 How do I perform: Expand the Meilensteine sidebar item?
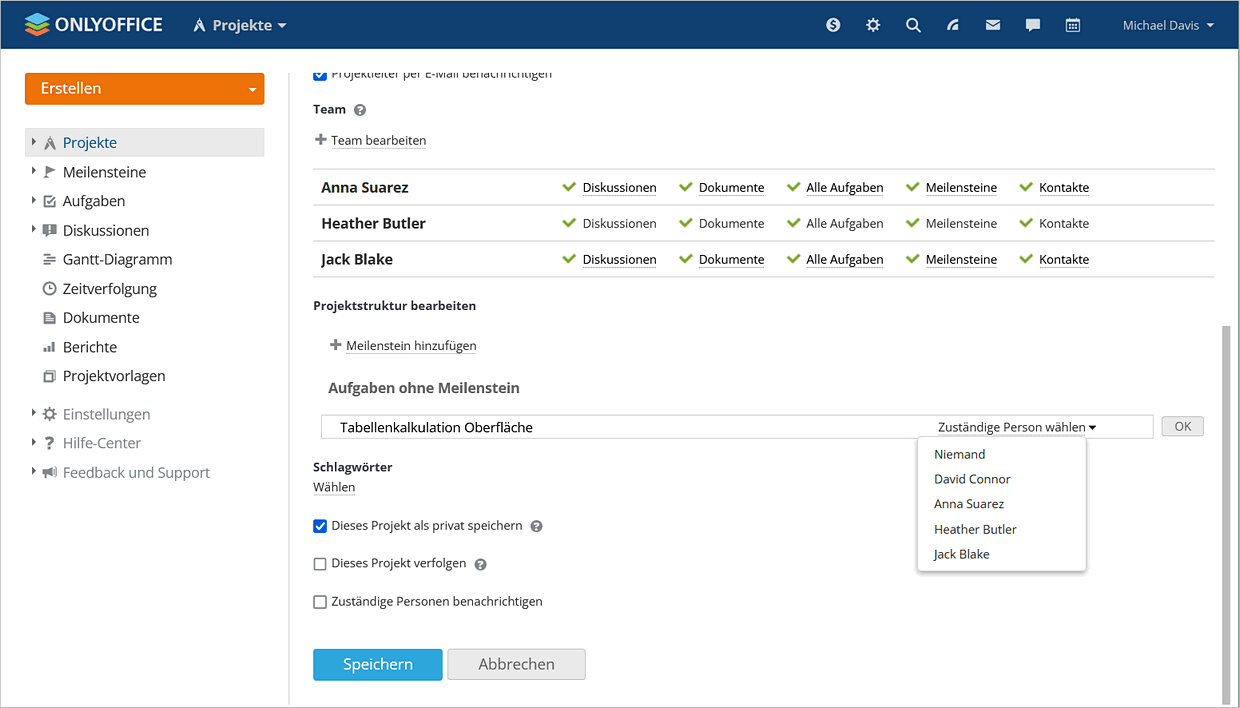(x=34, y=172)
